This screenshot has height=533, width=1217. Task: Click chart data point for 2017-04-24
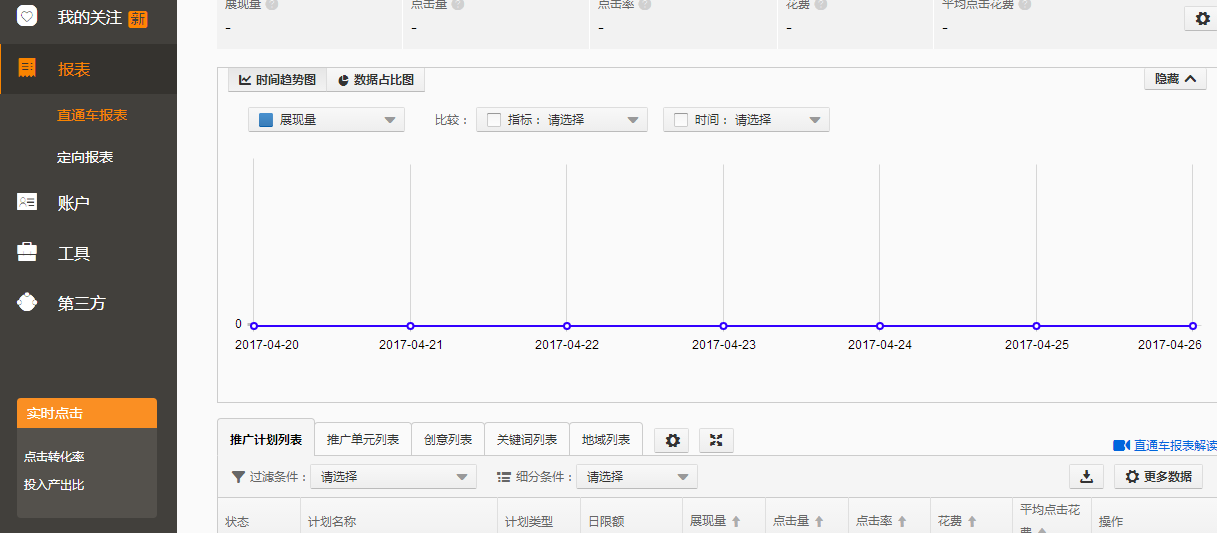[880, 326]
